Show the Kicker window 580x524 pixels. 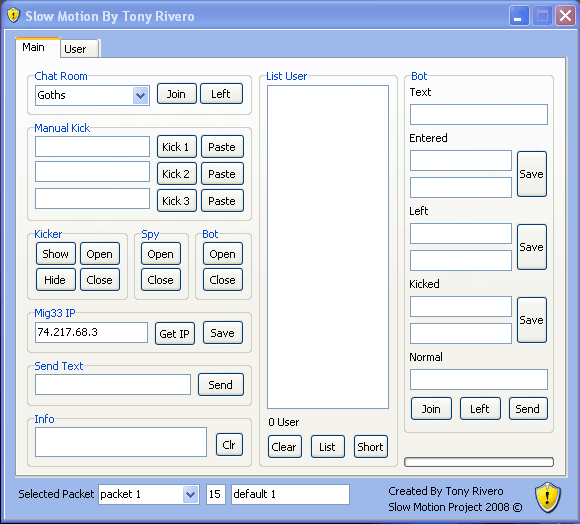[55, 254]
